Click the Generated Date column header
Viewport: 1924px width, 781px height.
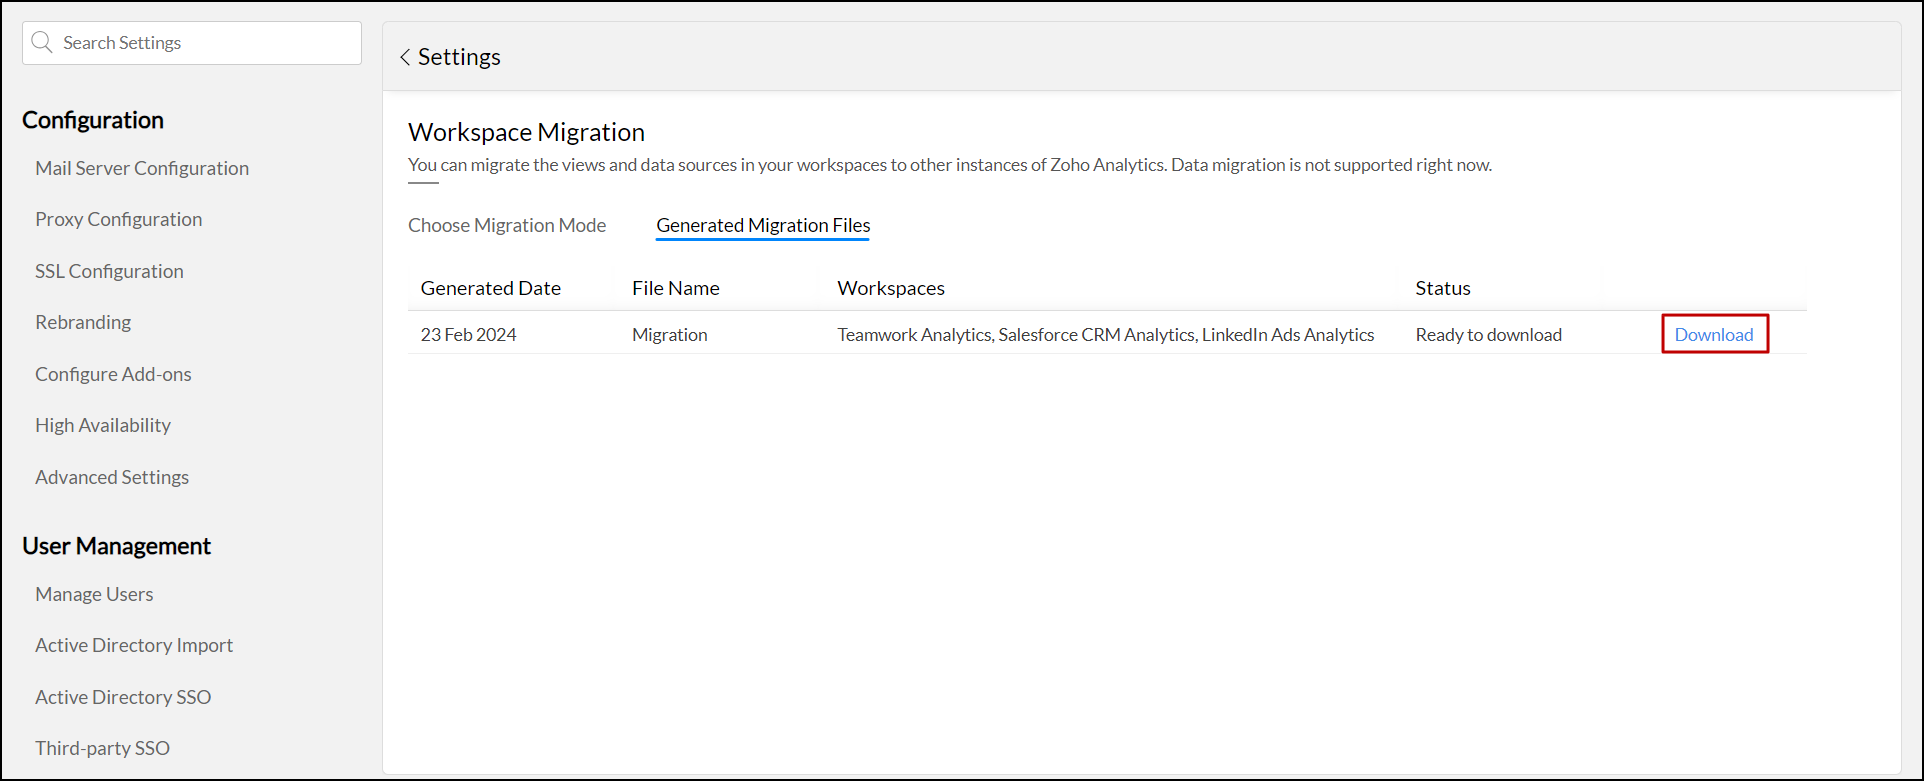[x=490, y=288]
